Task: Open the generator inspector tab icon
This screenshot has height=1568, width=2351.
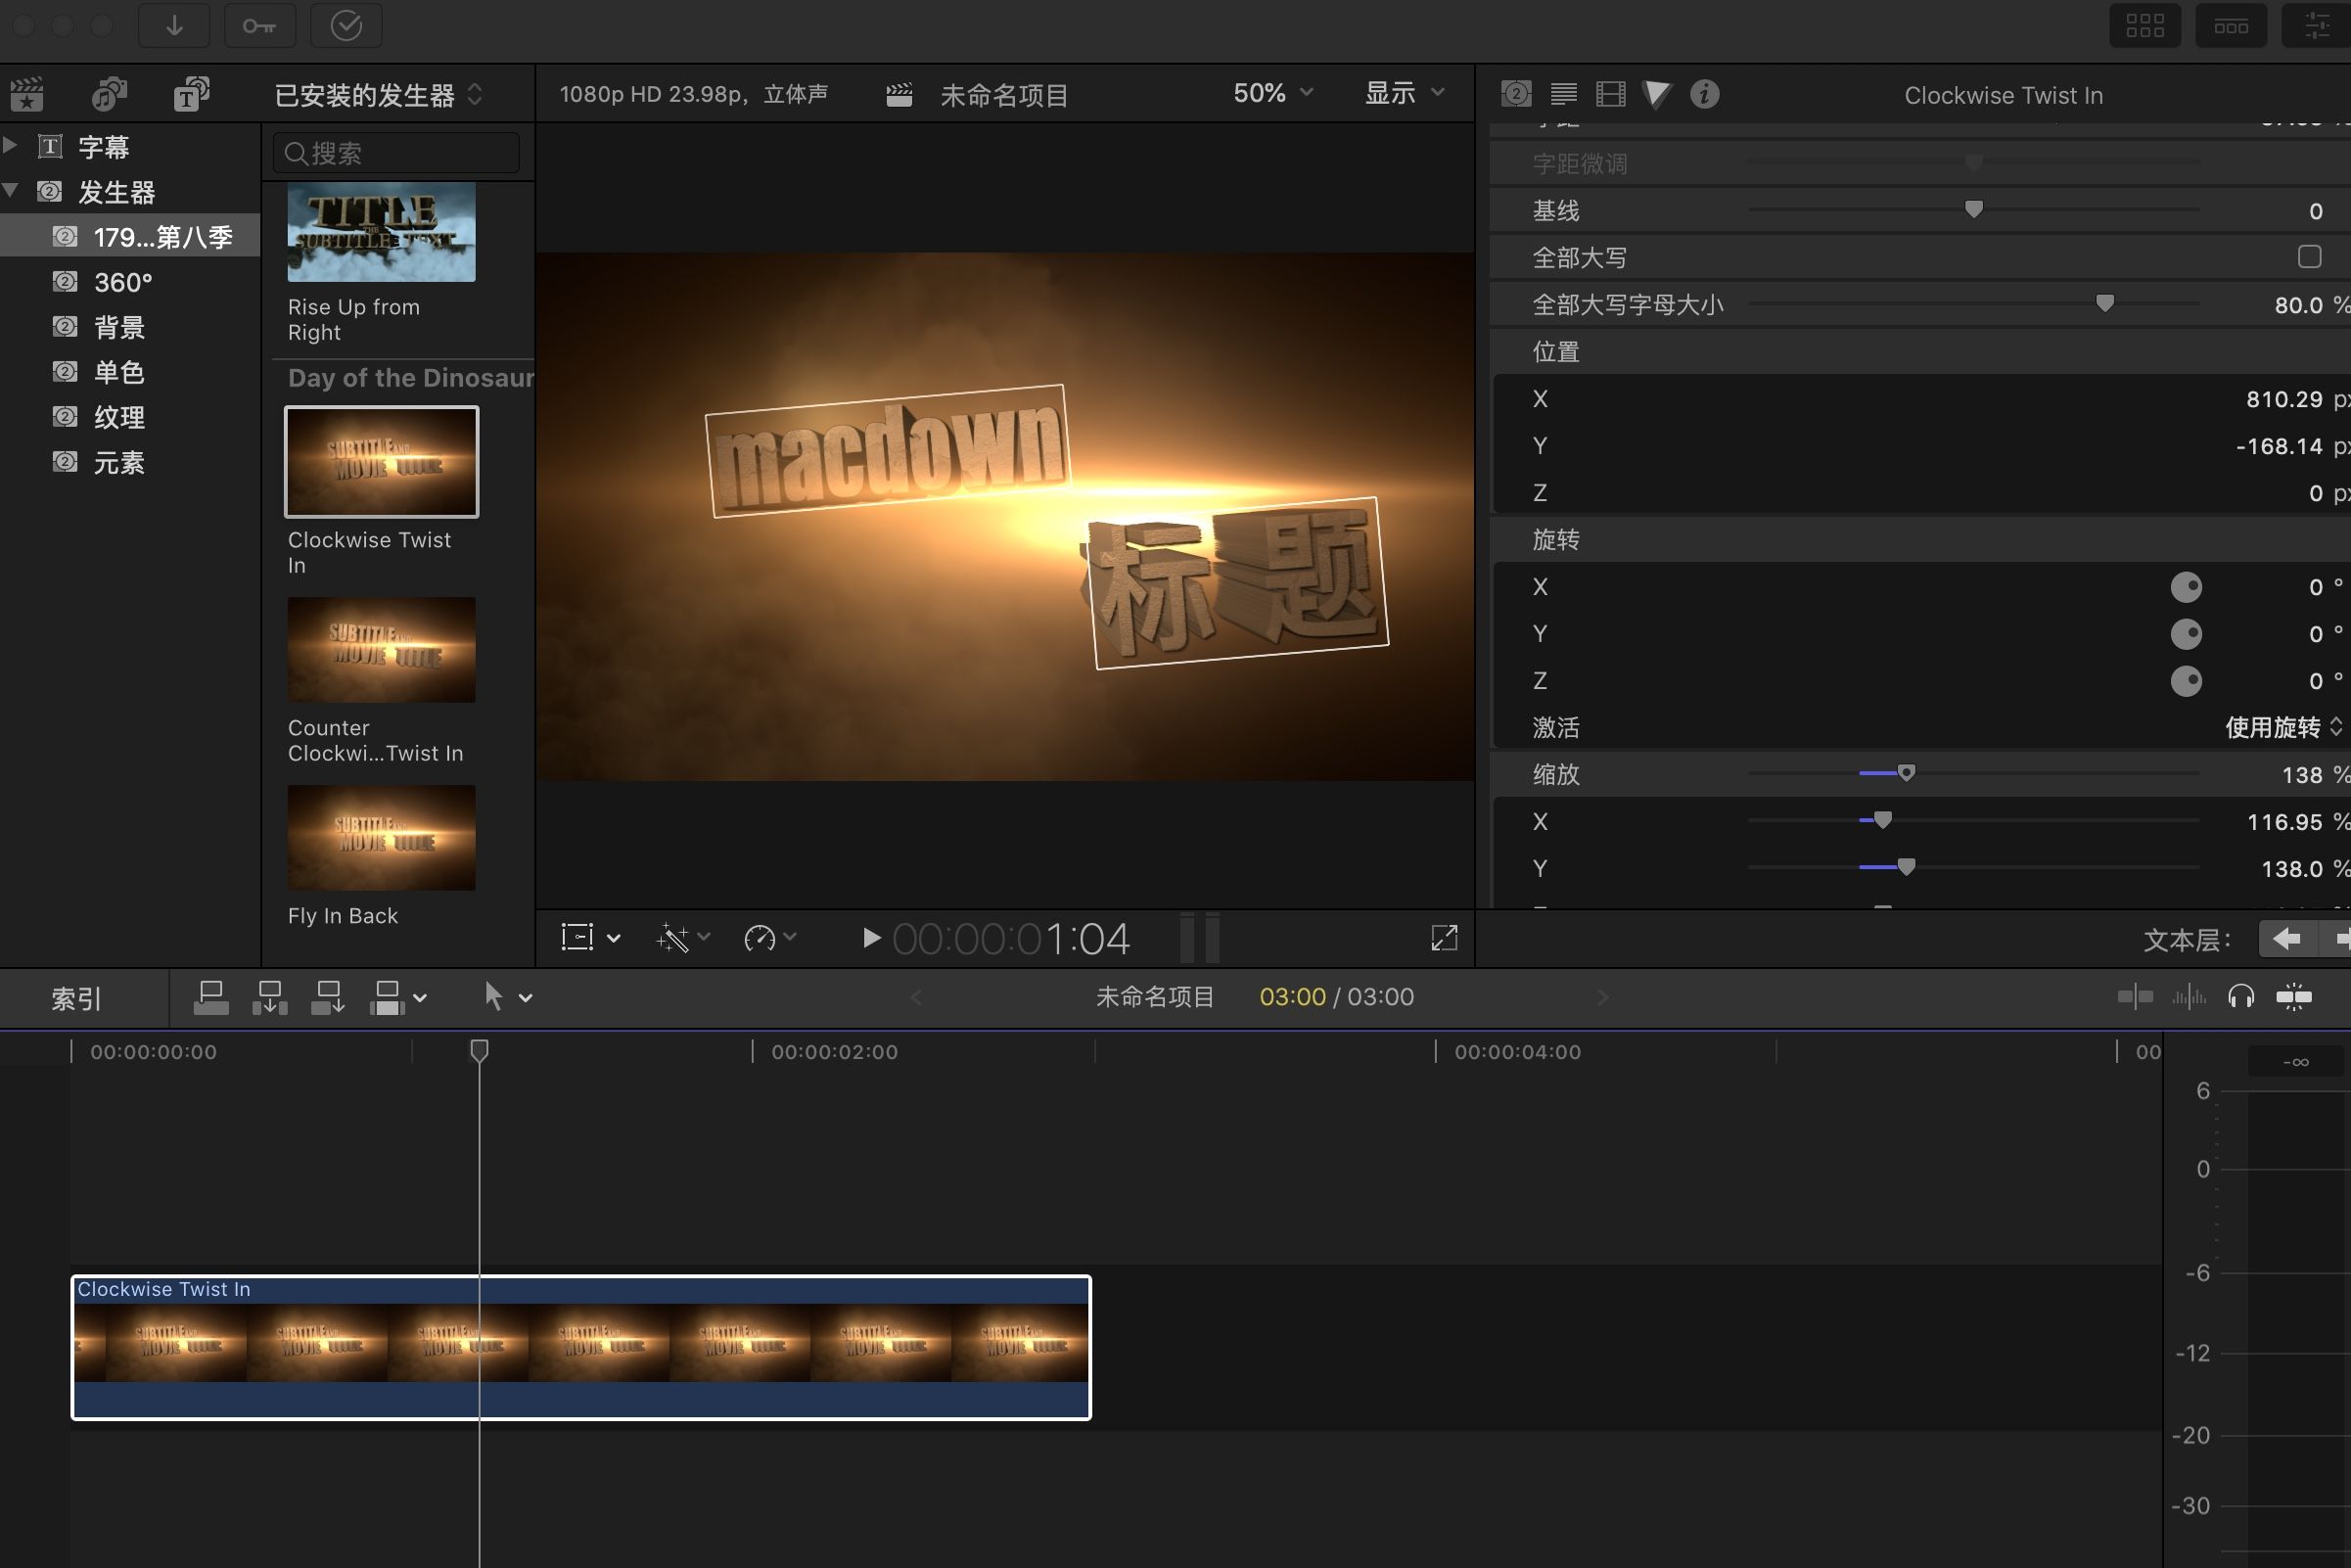Action: tap(1516, 94)
